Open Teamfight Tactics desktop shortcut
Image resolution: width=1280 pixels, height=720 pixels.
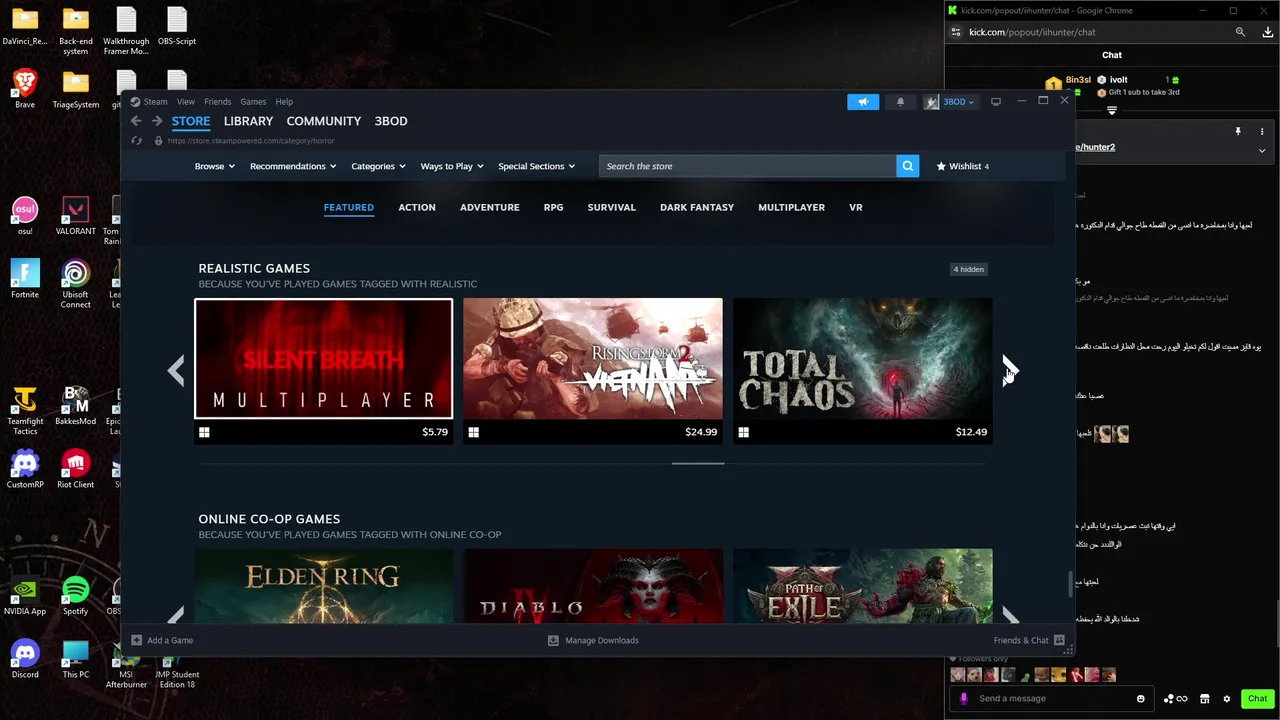pyautogui.click(x=25, y=410)
